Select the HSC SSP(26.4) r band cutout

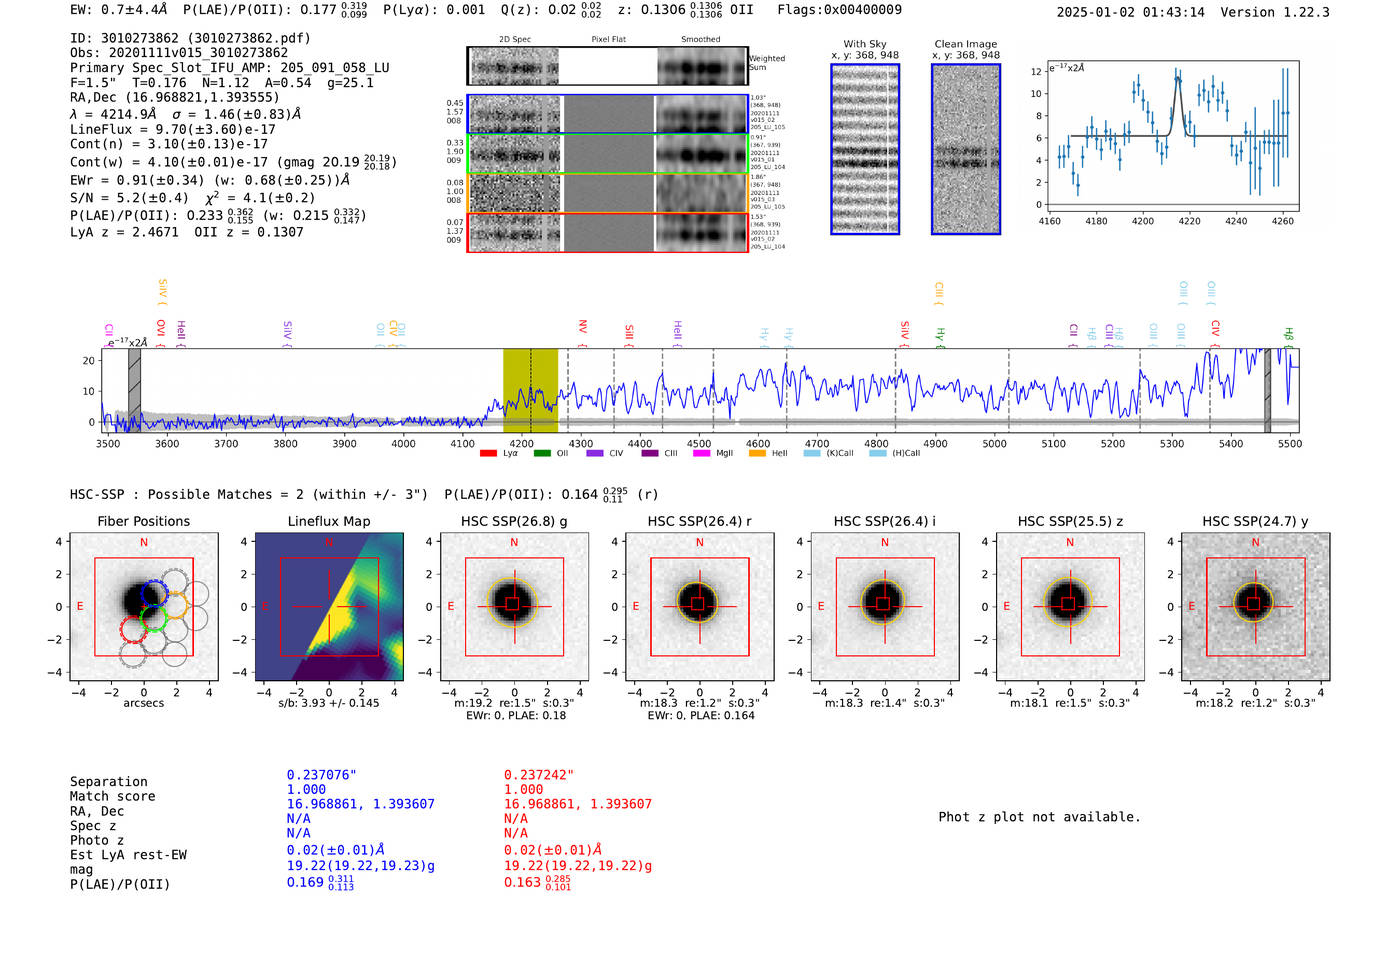point(699,606)
